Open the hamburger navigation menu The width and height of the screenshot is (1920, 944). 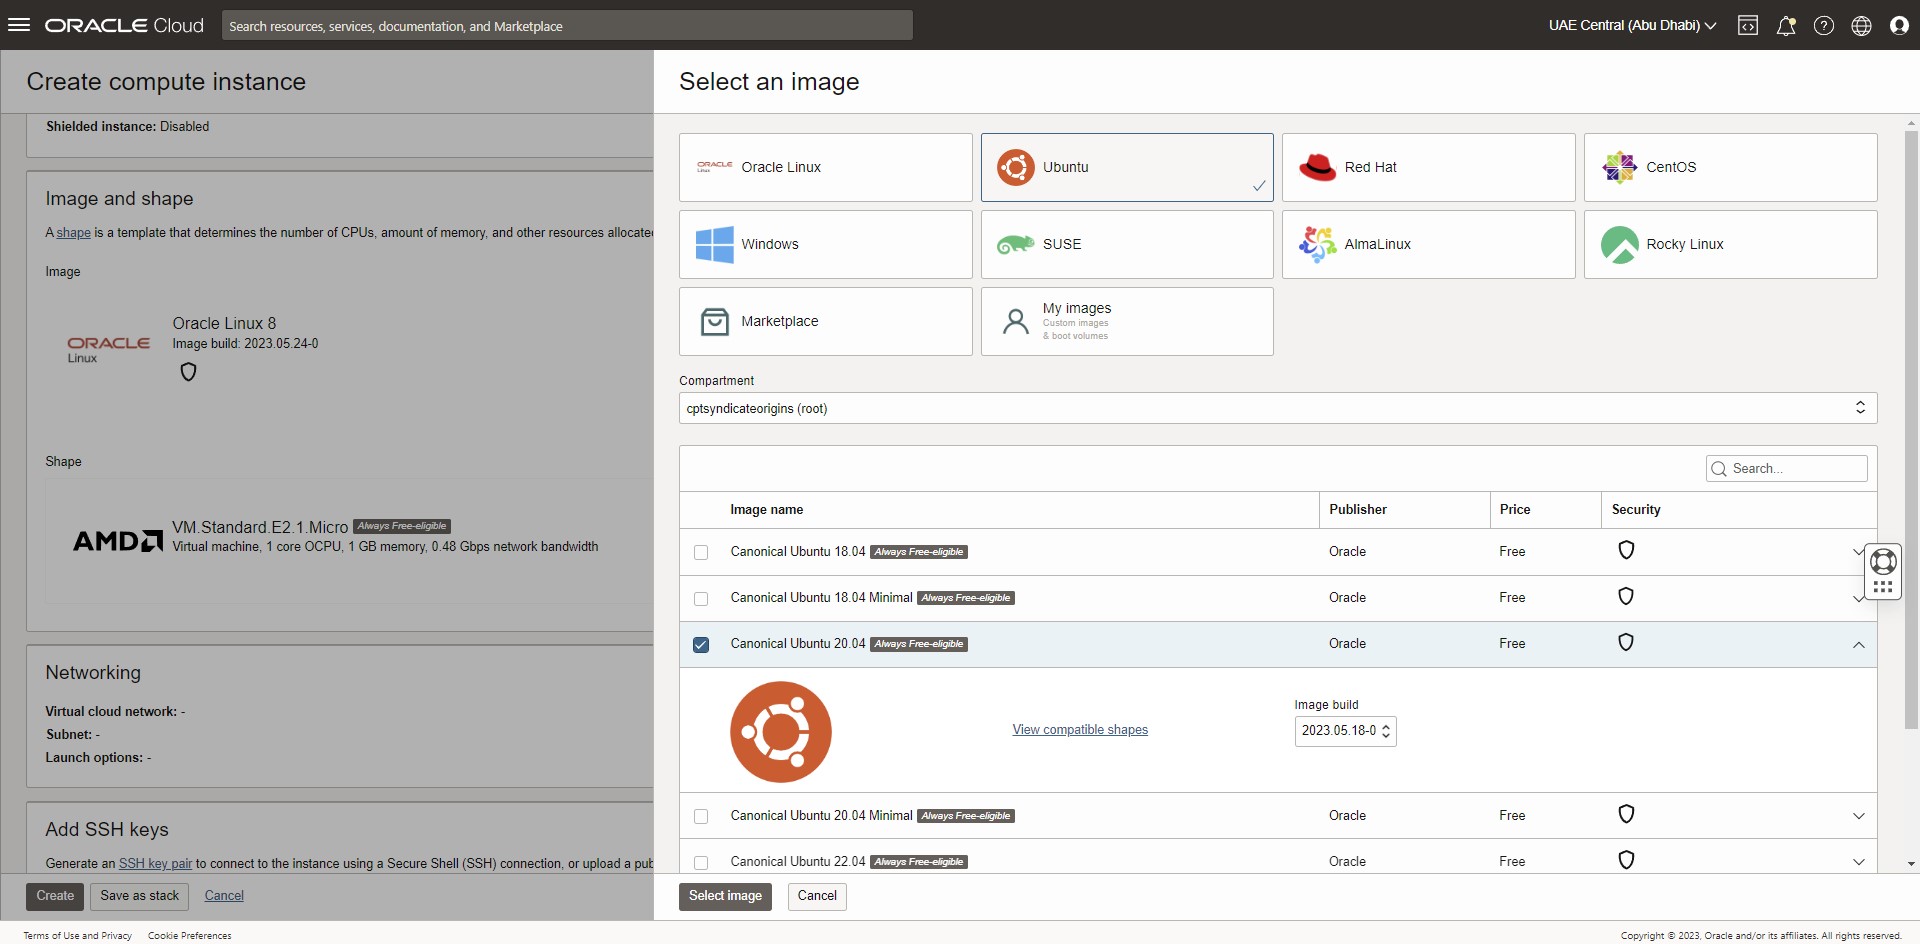(x=20, y=25)
